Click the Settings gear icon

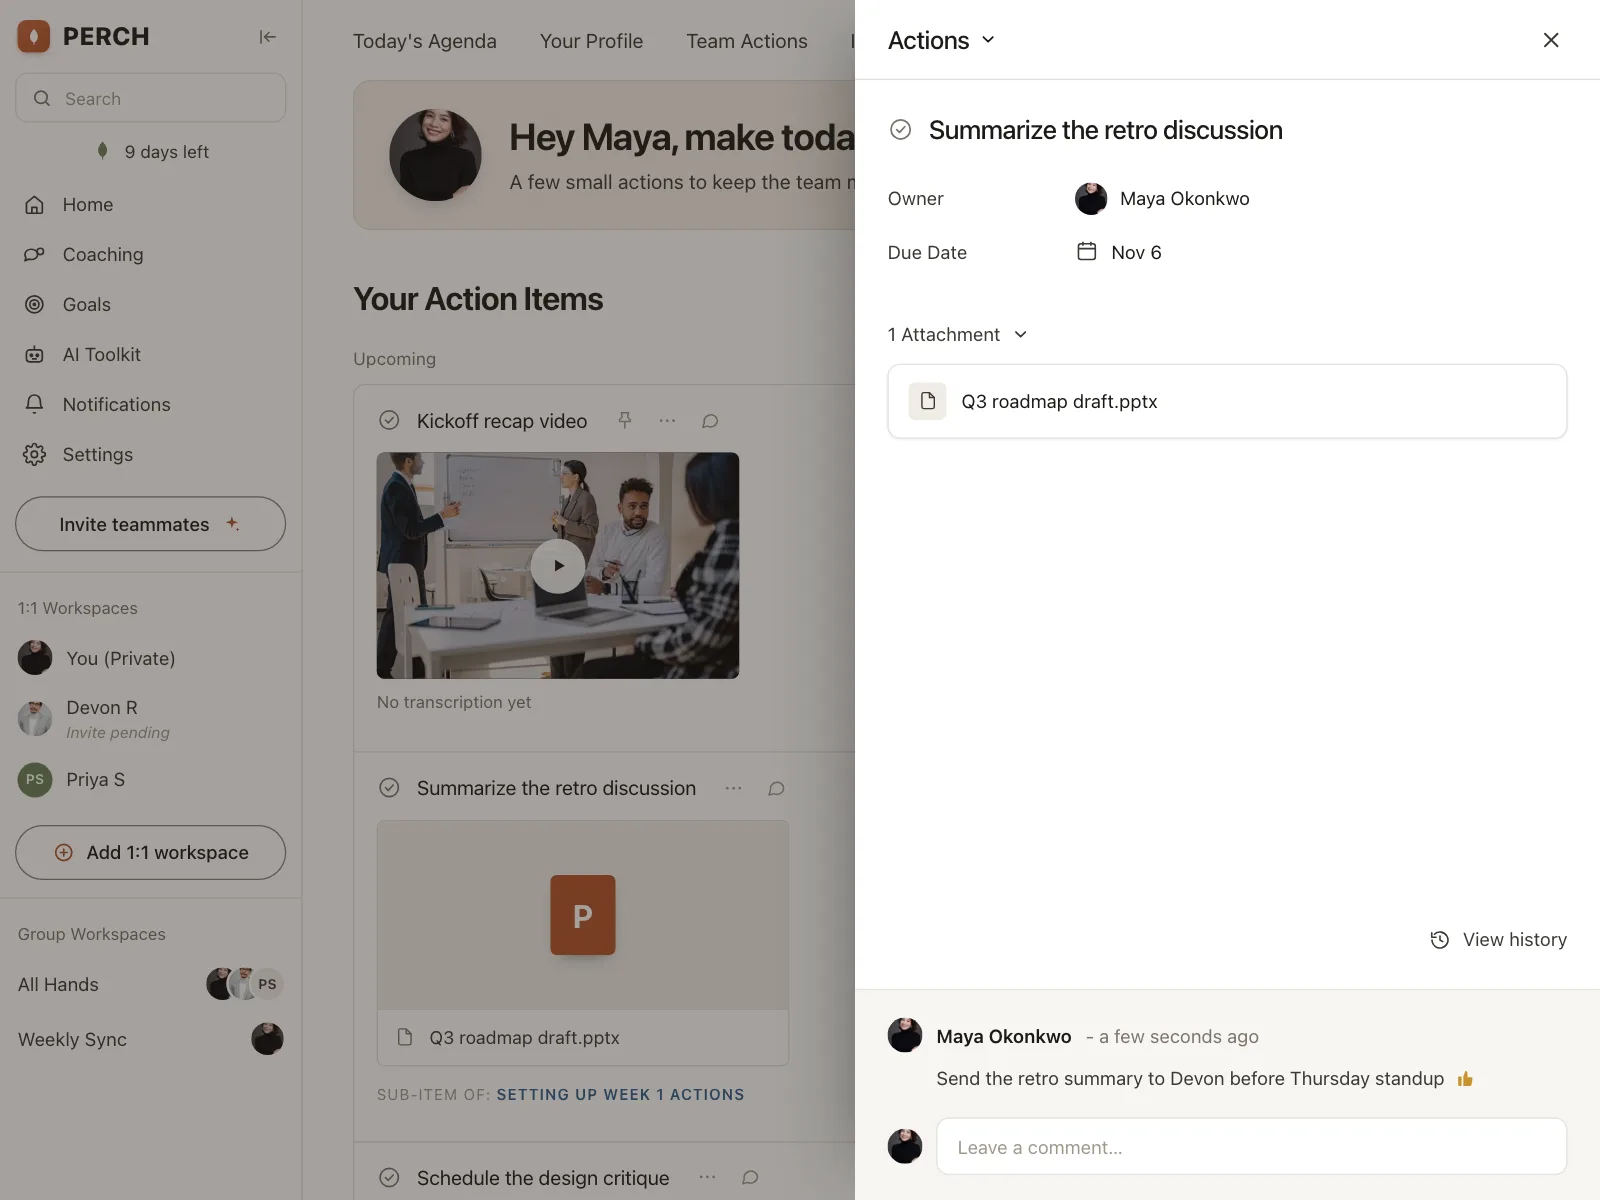click(34, 454)
